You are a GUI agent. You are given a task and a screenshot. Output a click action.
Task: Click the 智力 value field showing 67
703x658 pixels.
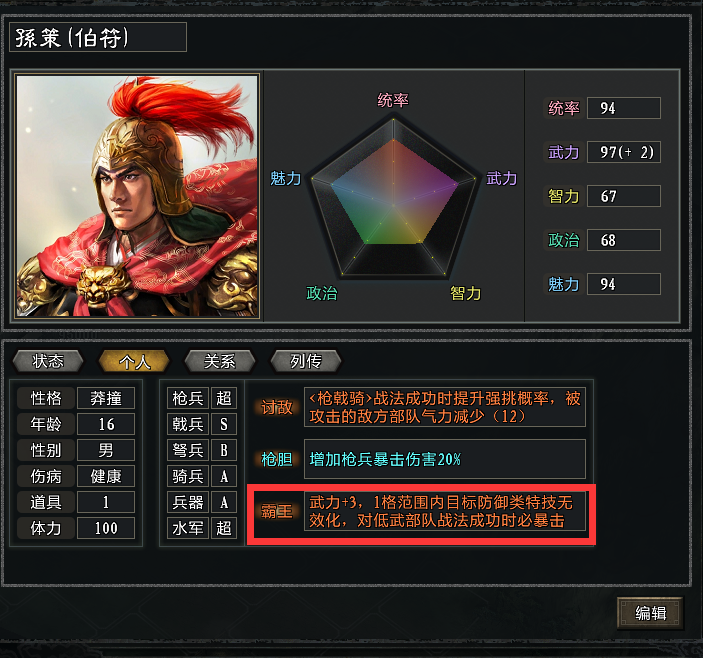624,196
